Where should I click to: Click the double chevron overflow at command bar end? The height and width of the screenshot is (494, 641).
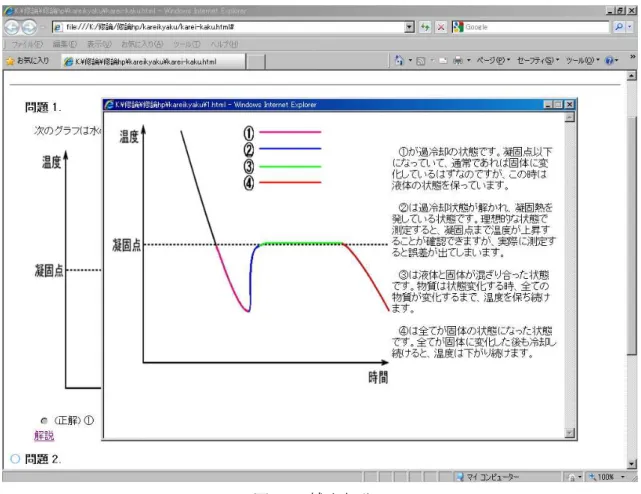pyautogui.click(x=632, y=57)
